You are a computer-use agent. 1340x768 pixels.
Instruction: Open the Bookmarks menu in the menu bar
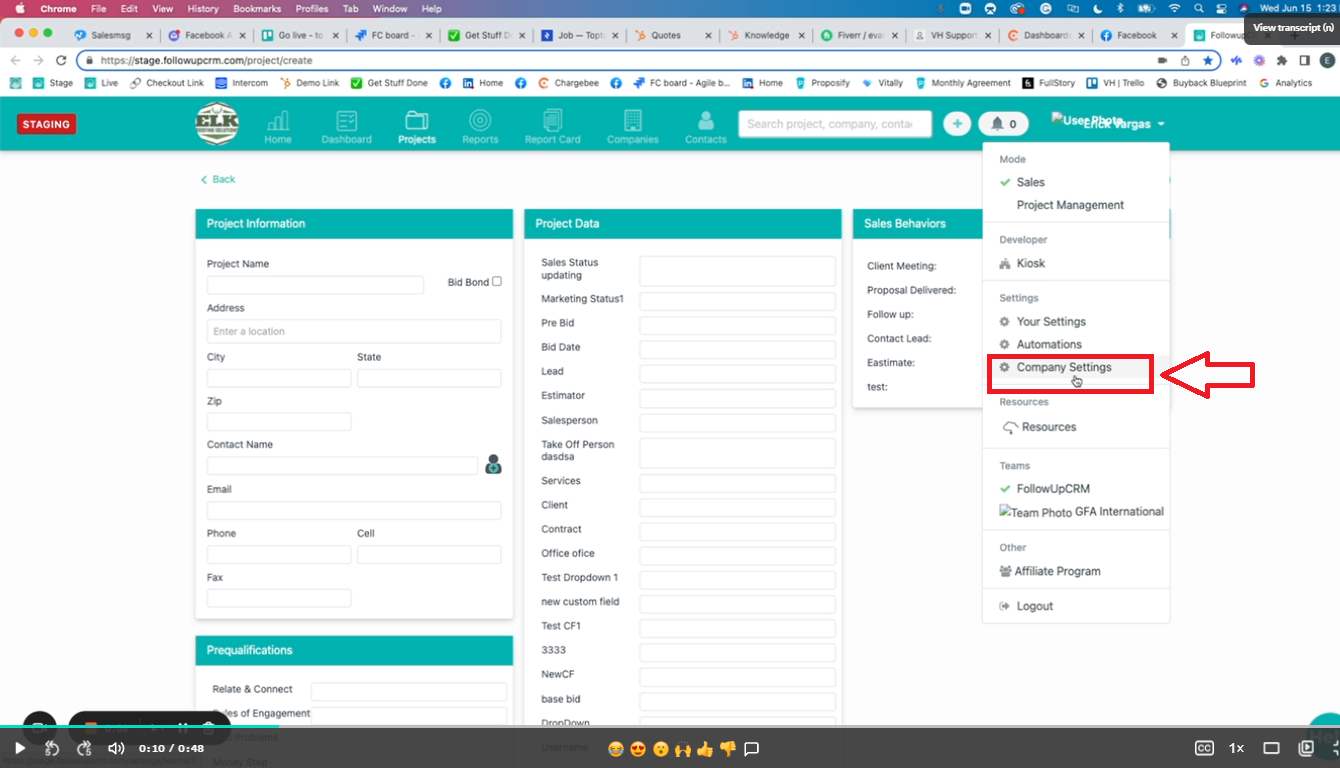point(258,9)
